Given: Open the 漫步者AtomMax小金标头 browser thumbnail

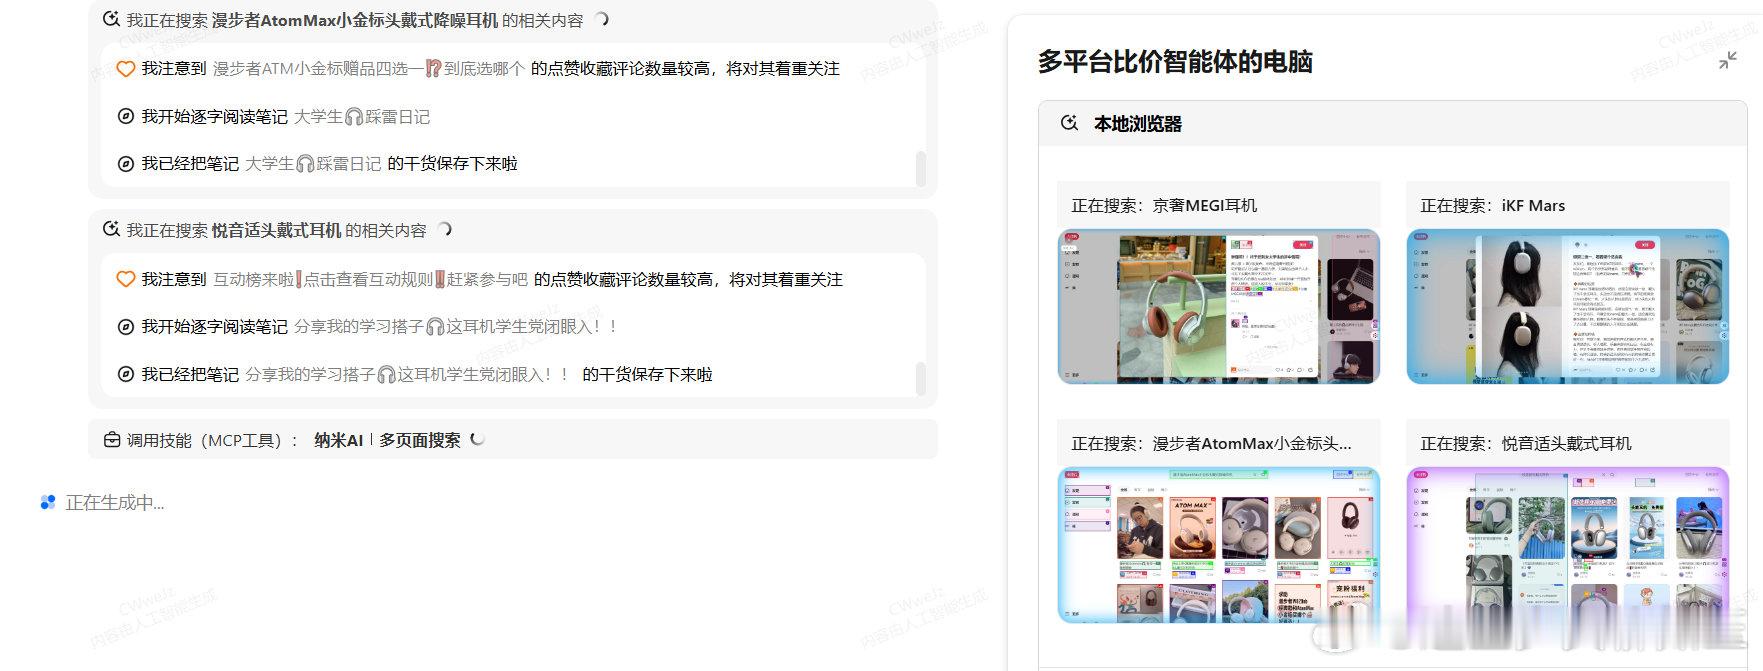Looking at the screenshot, I should point(1218,545).
